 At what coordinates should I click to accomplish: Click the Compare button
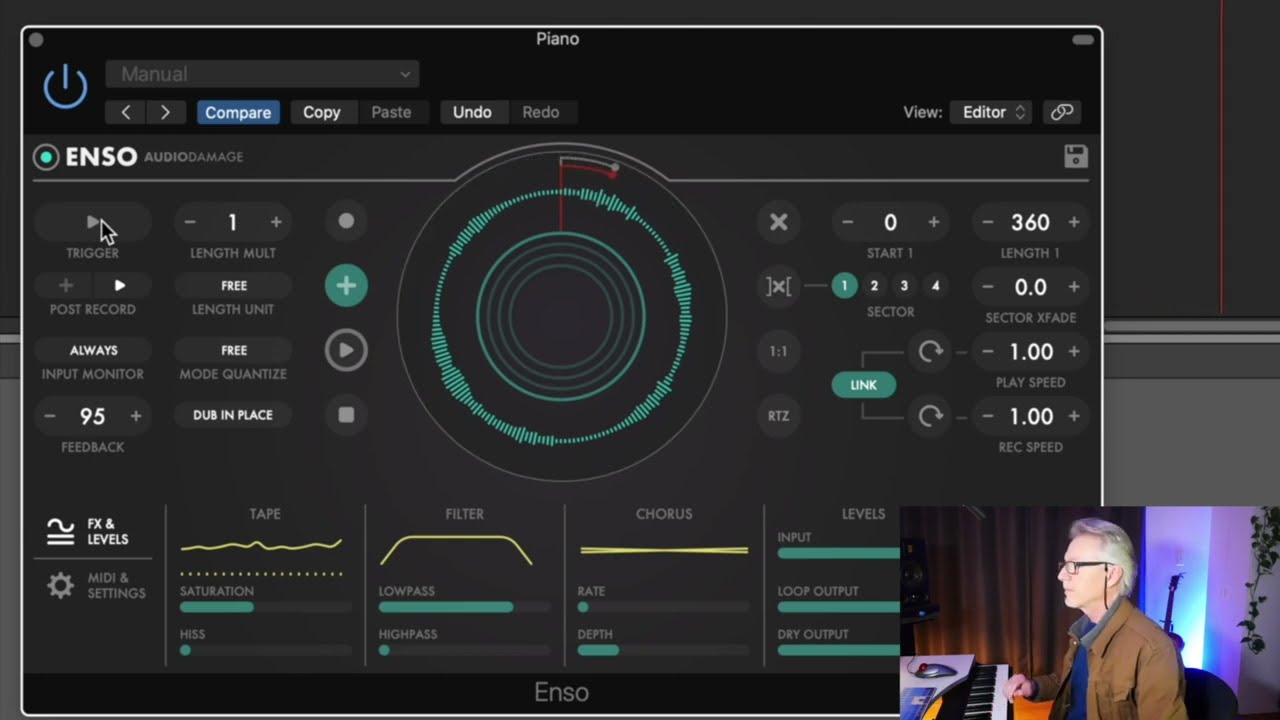coord(238,112)
